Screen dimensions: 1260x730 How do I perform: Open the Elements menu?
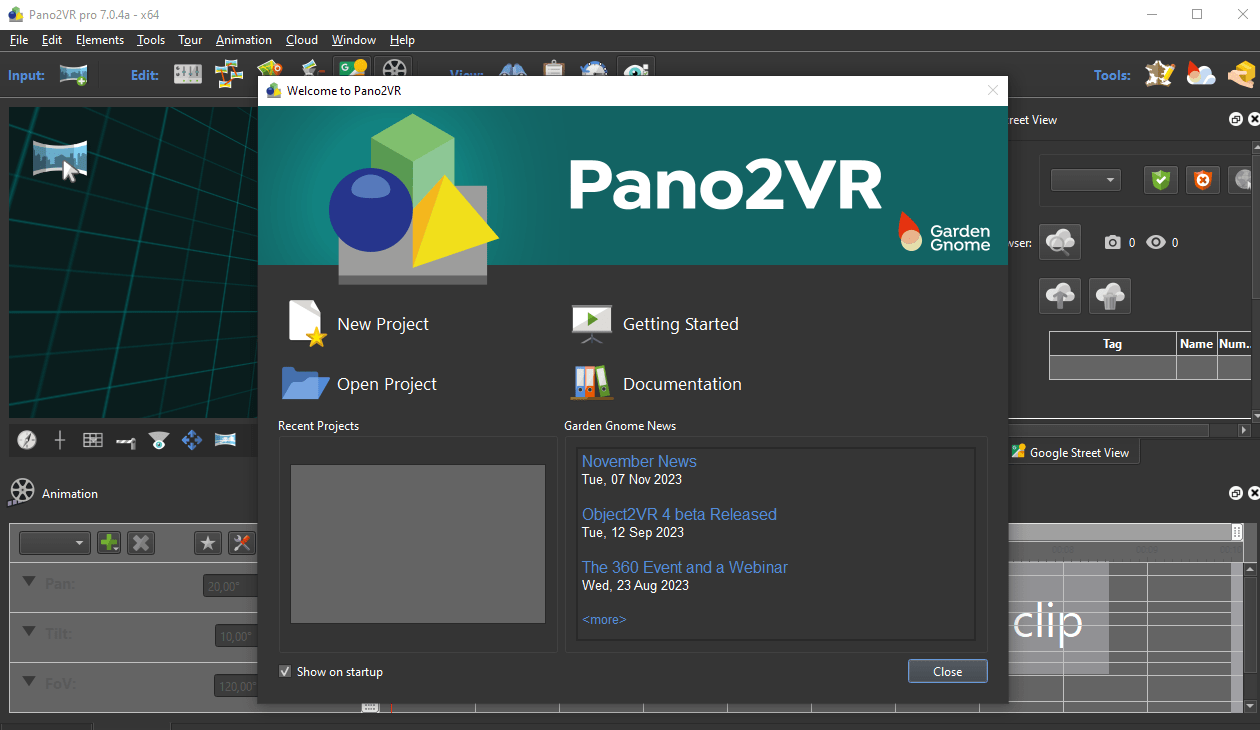[100, 40]
